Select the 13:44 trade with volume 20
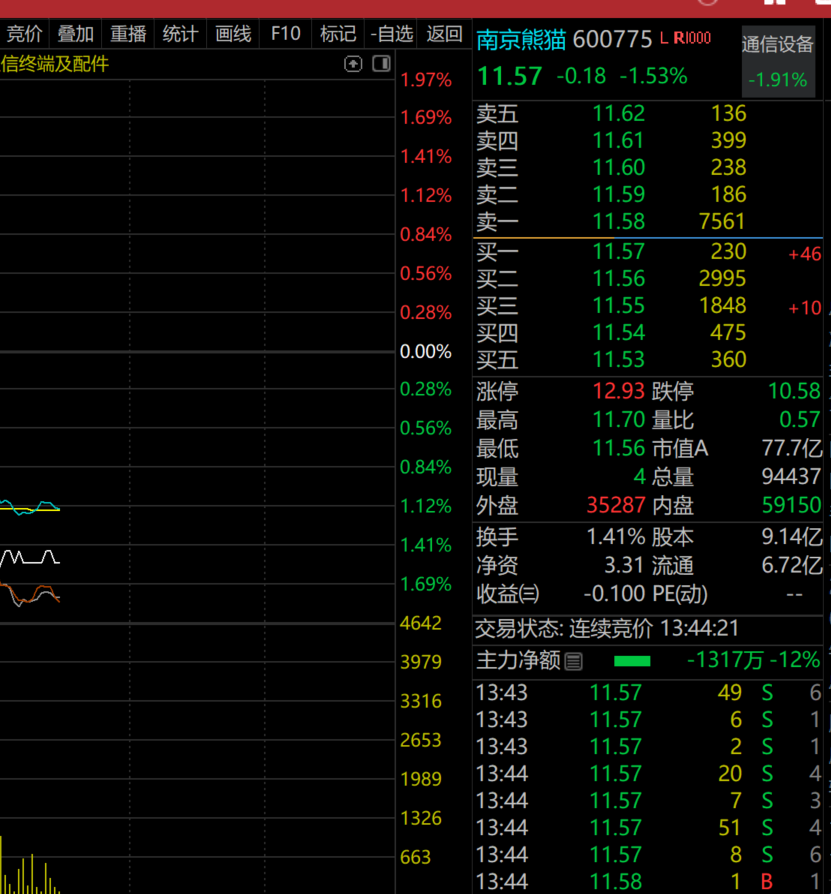This screenshot has height=894, width=831. click(x=647, y=774)
